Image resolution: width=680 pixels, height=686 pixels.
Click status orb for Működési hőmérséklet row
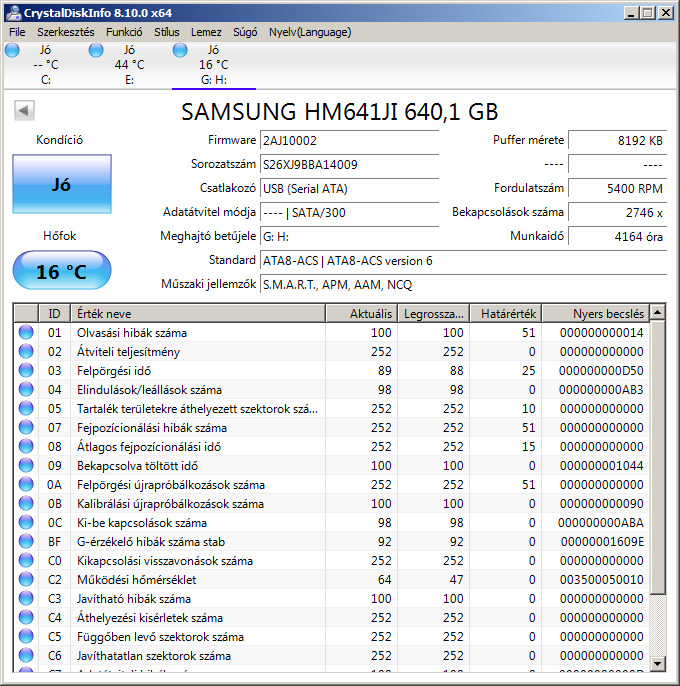(26, 580)
